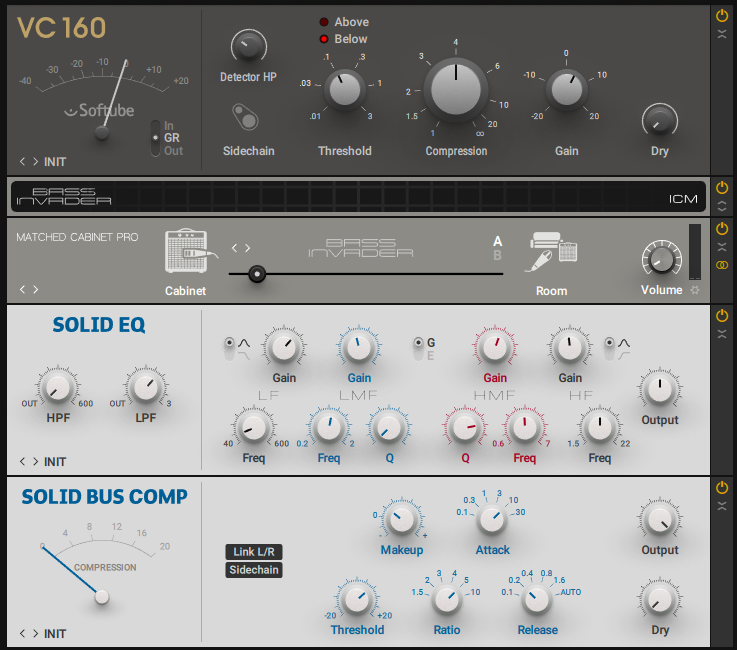Click the Makeup knob

point(402,520)
